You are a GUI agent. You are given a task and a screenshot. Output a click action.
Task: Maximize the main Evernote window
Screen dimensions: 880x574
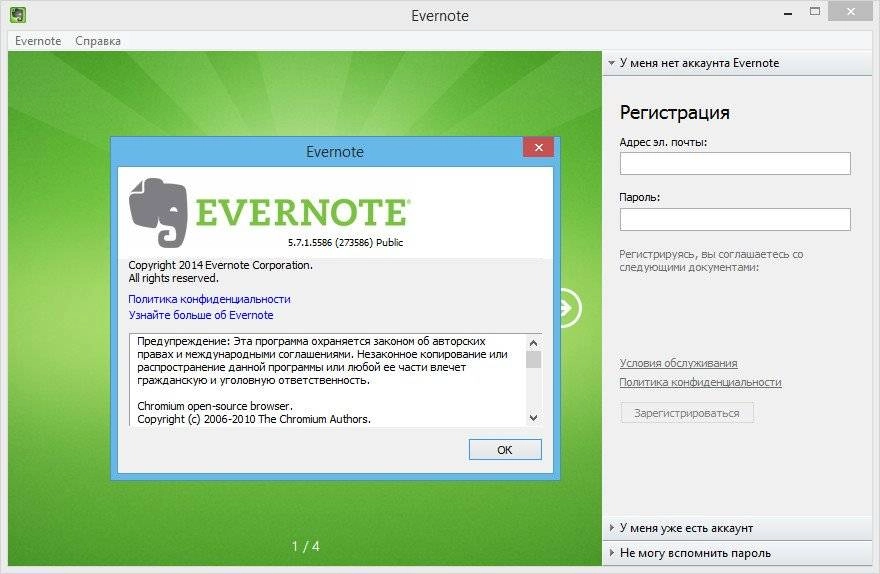(x=814, y=11)
